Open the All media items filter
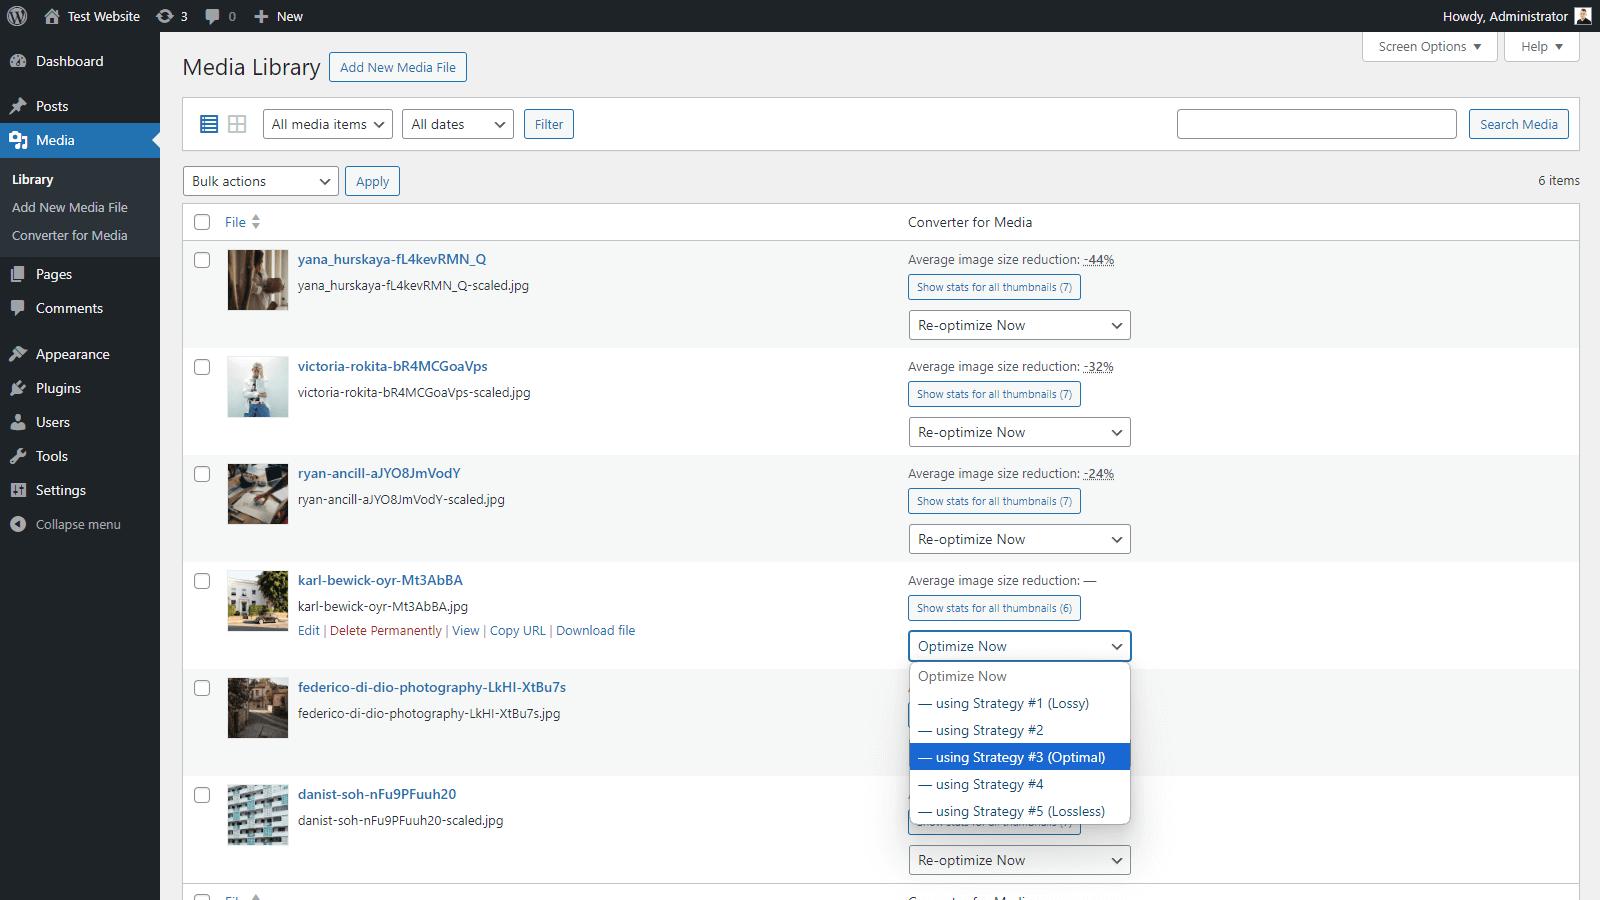 click(x=327, y=124)
